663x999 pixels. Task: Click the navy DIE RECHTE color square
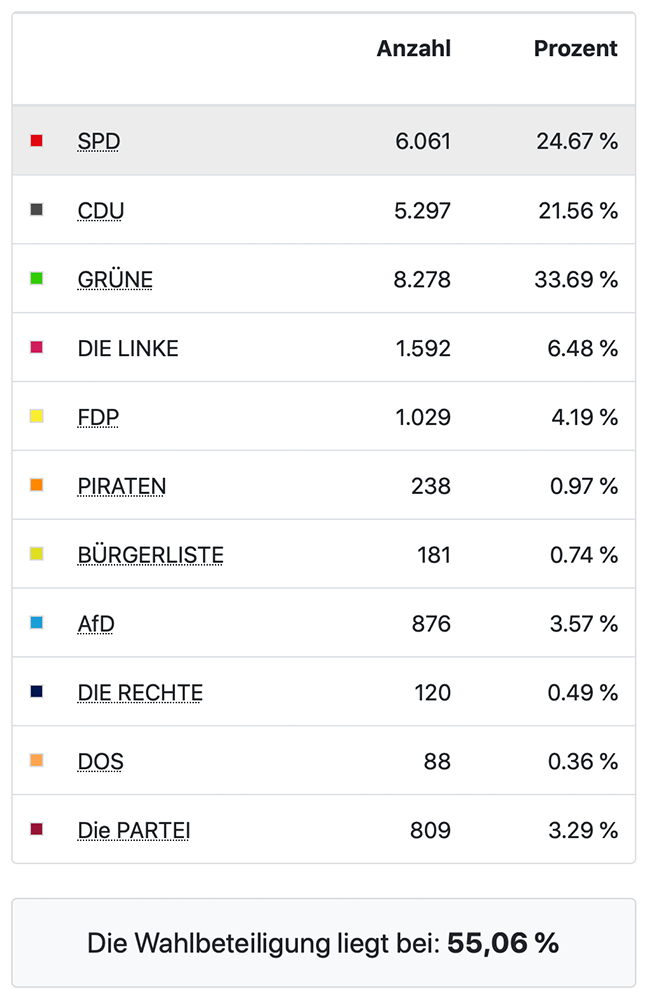(x=37, y=692)
